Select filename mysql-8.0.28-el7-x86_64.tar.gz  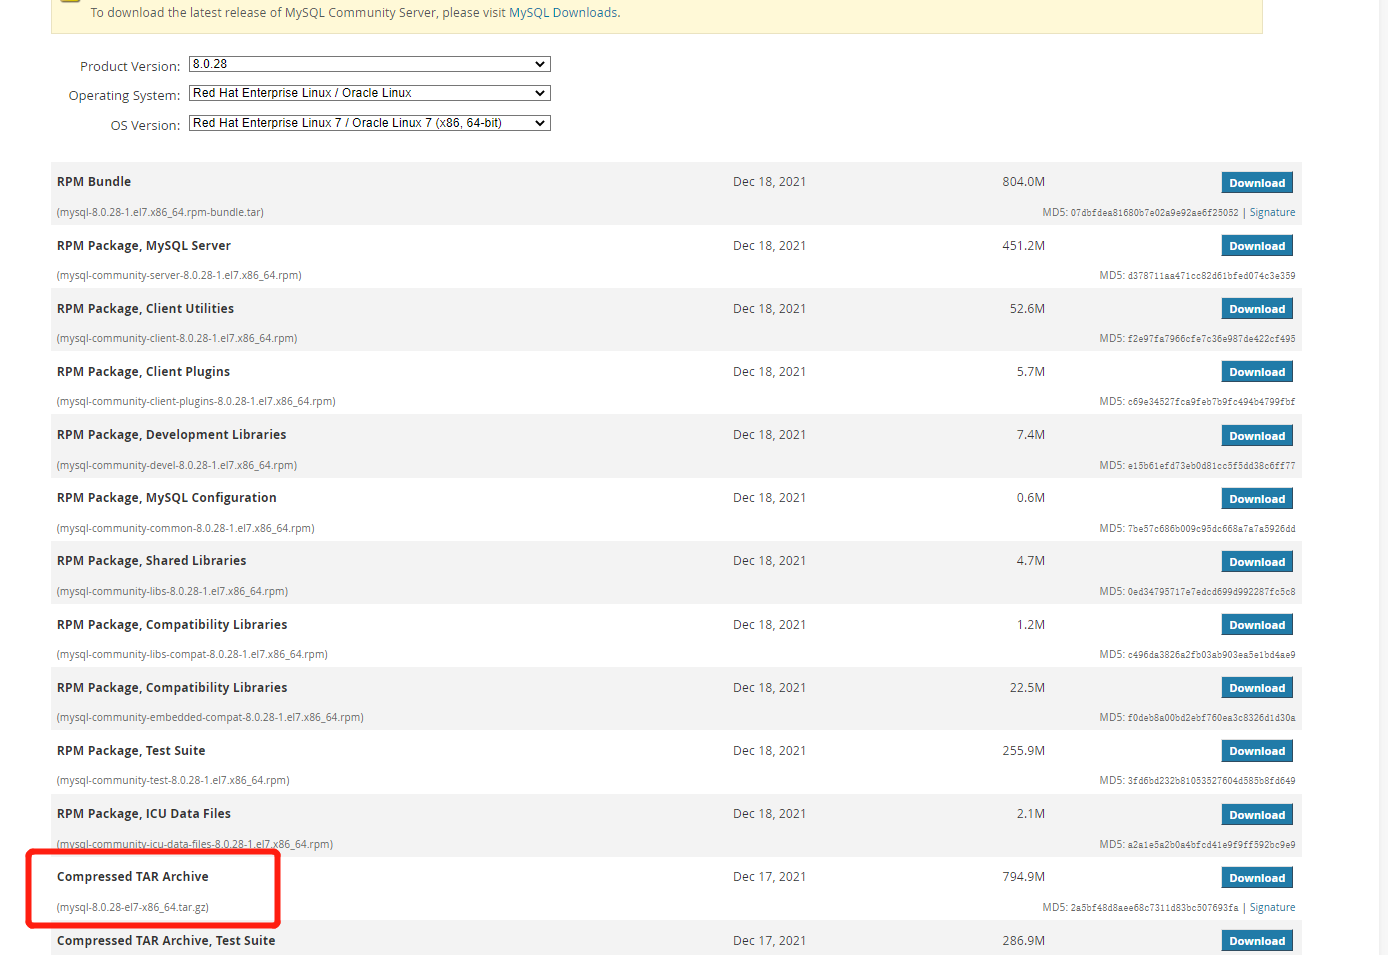[x=133, y=907]
